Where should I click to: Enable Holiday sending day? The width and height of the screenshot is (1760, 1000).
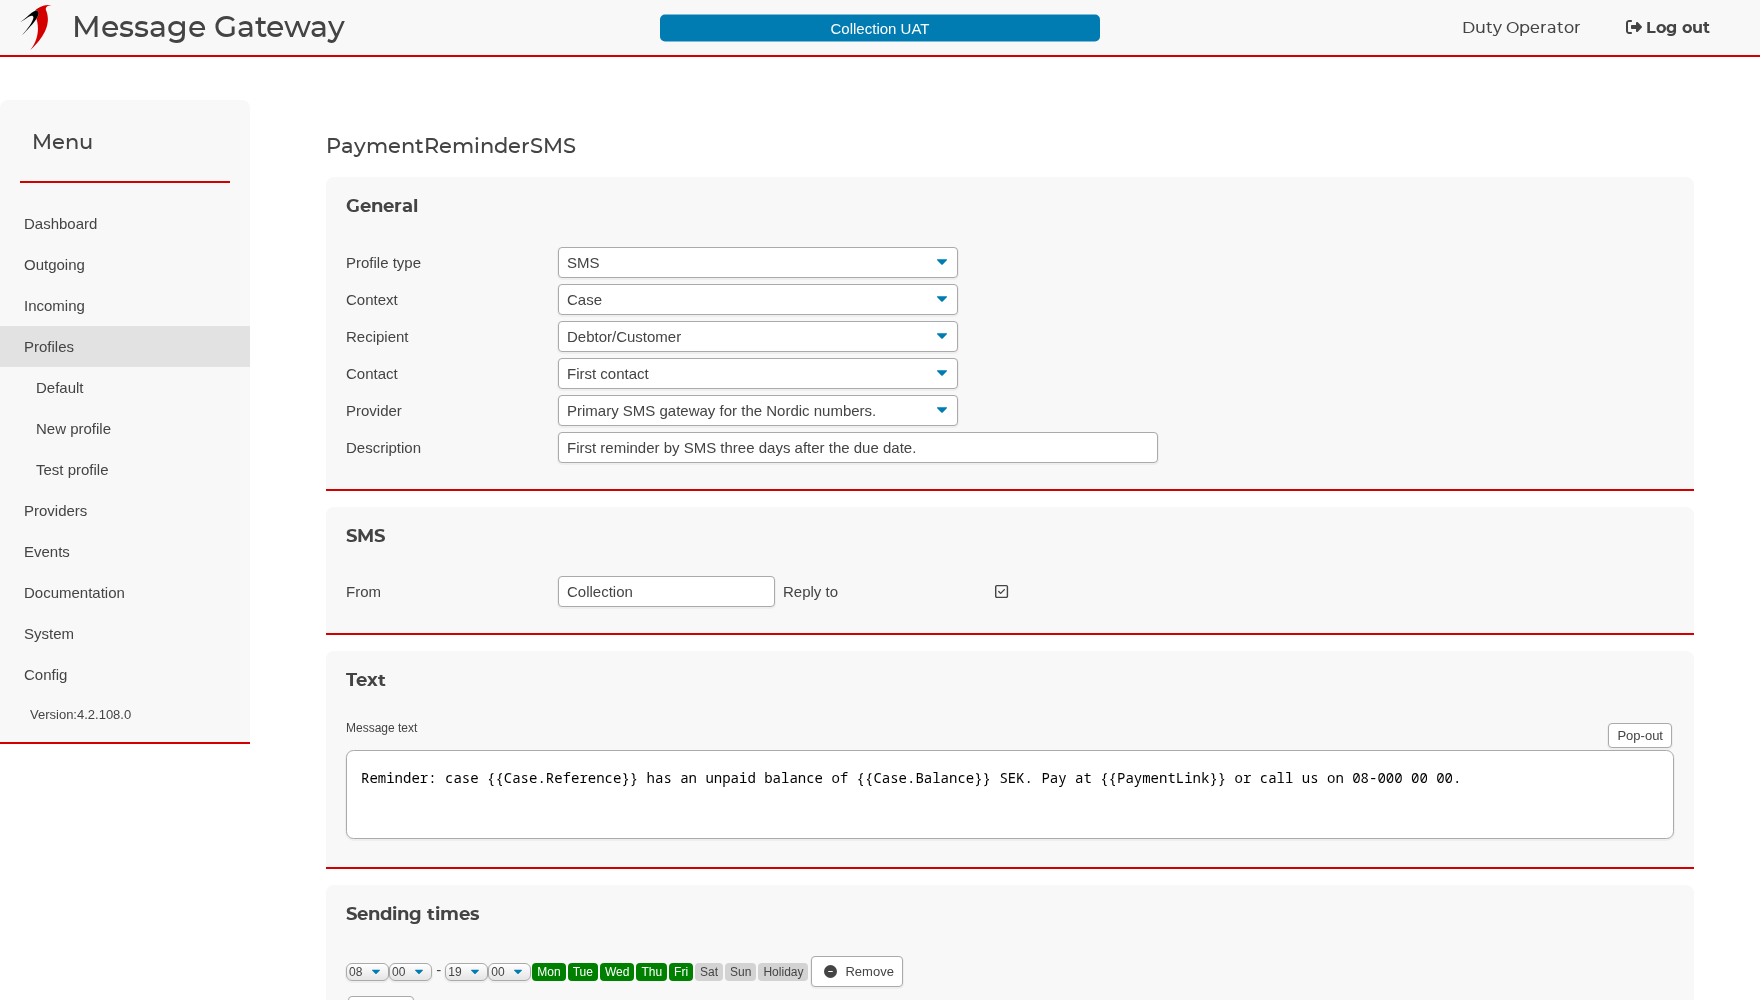[x=783, y=972]
